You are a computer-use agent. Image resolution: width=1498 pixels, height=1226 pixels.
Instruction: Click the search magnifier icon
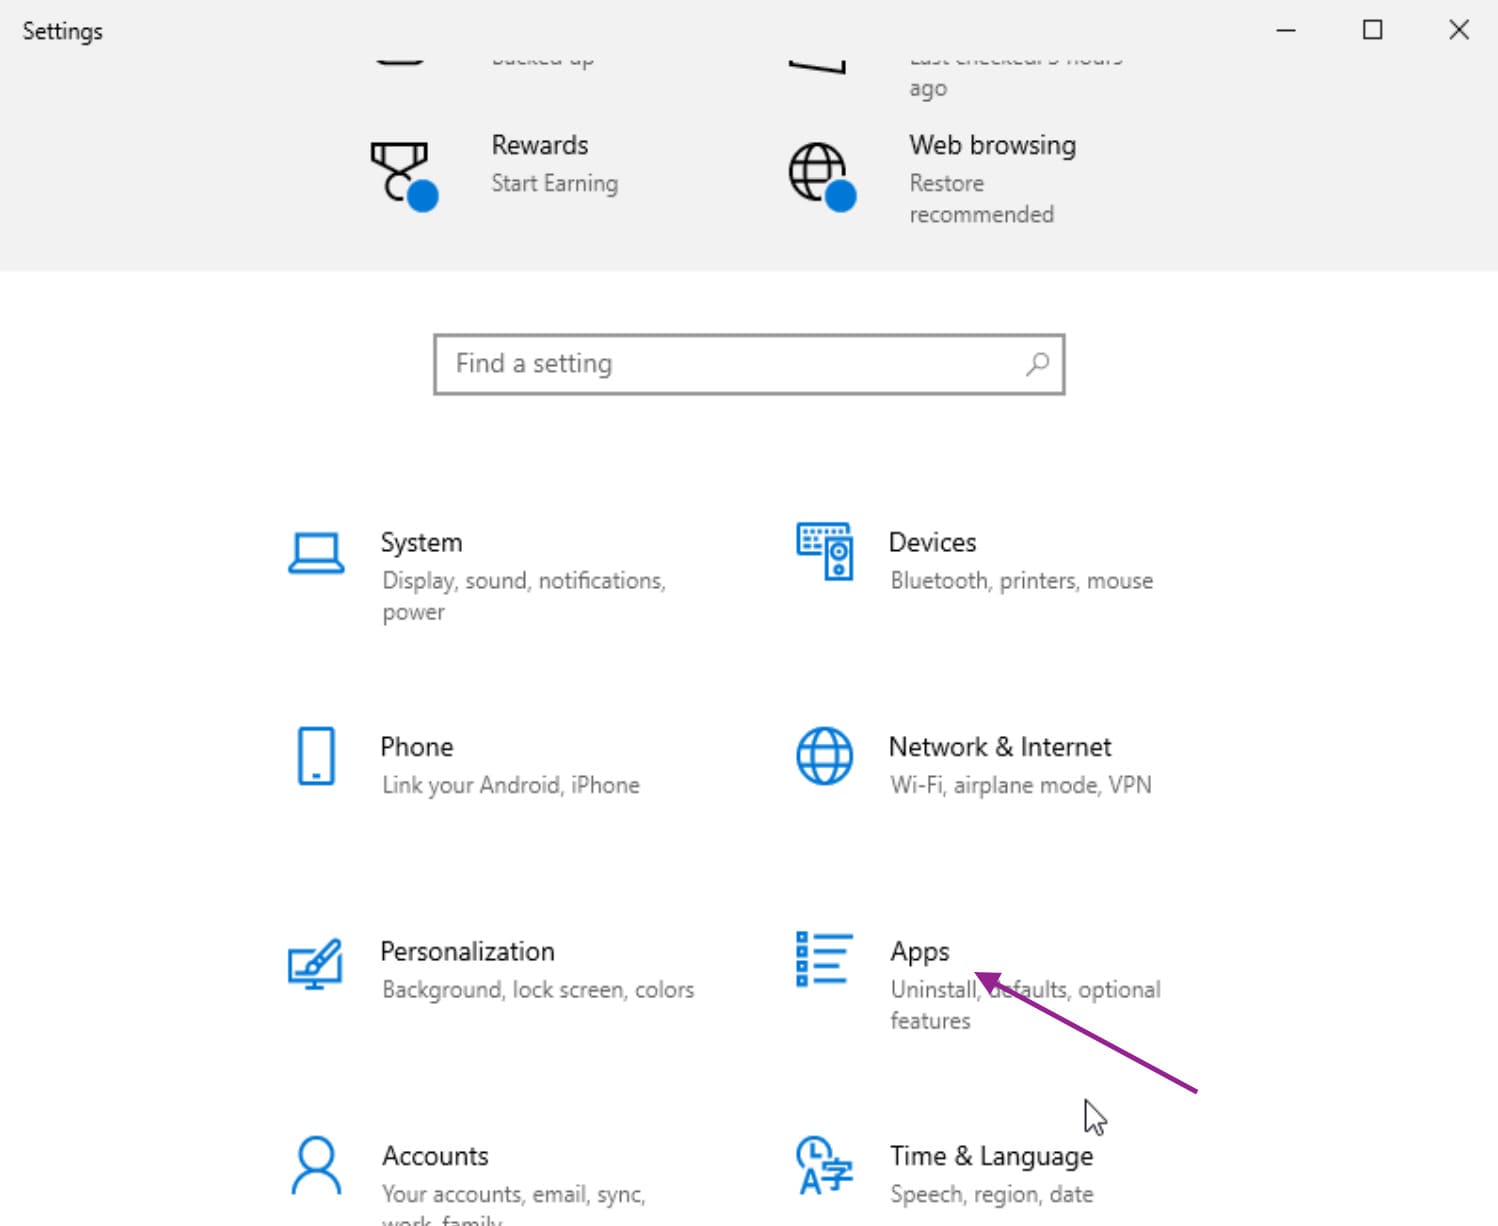[1038, 364]
